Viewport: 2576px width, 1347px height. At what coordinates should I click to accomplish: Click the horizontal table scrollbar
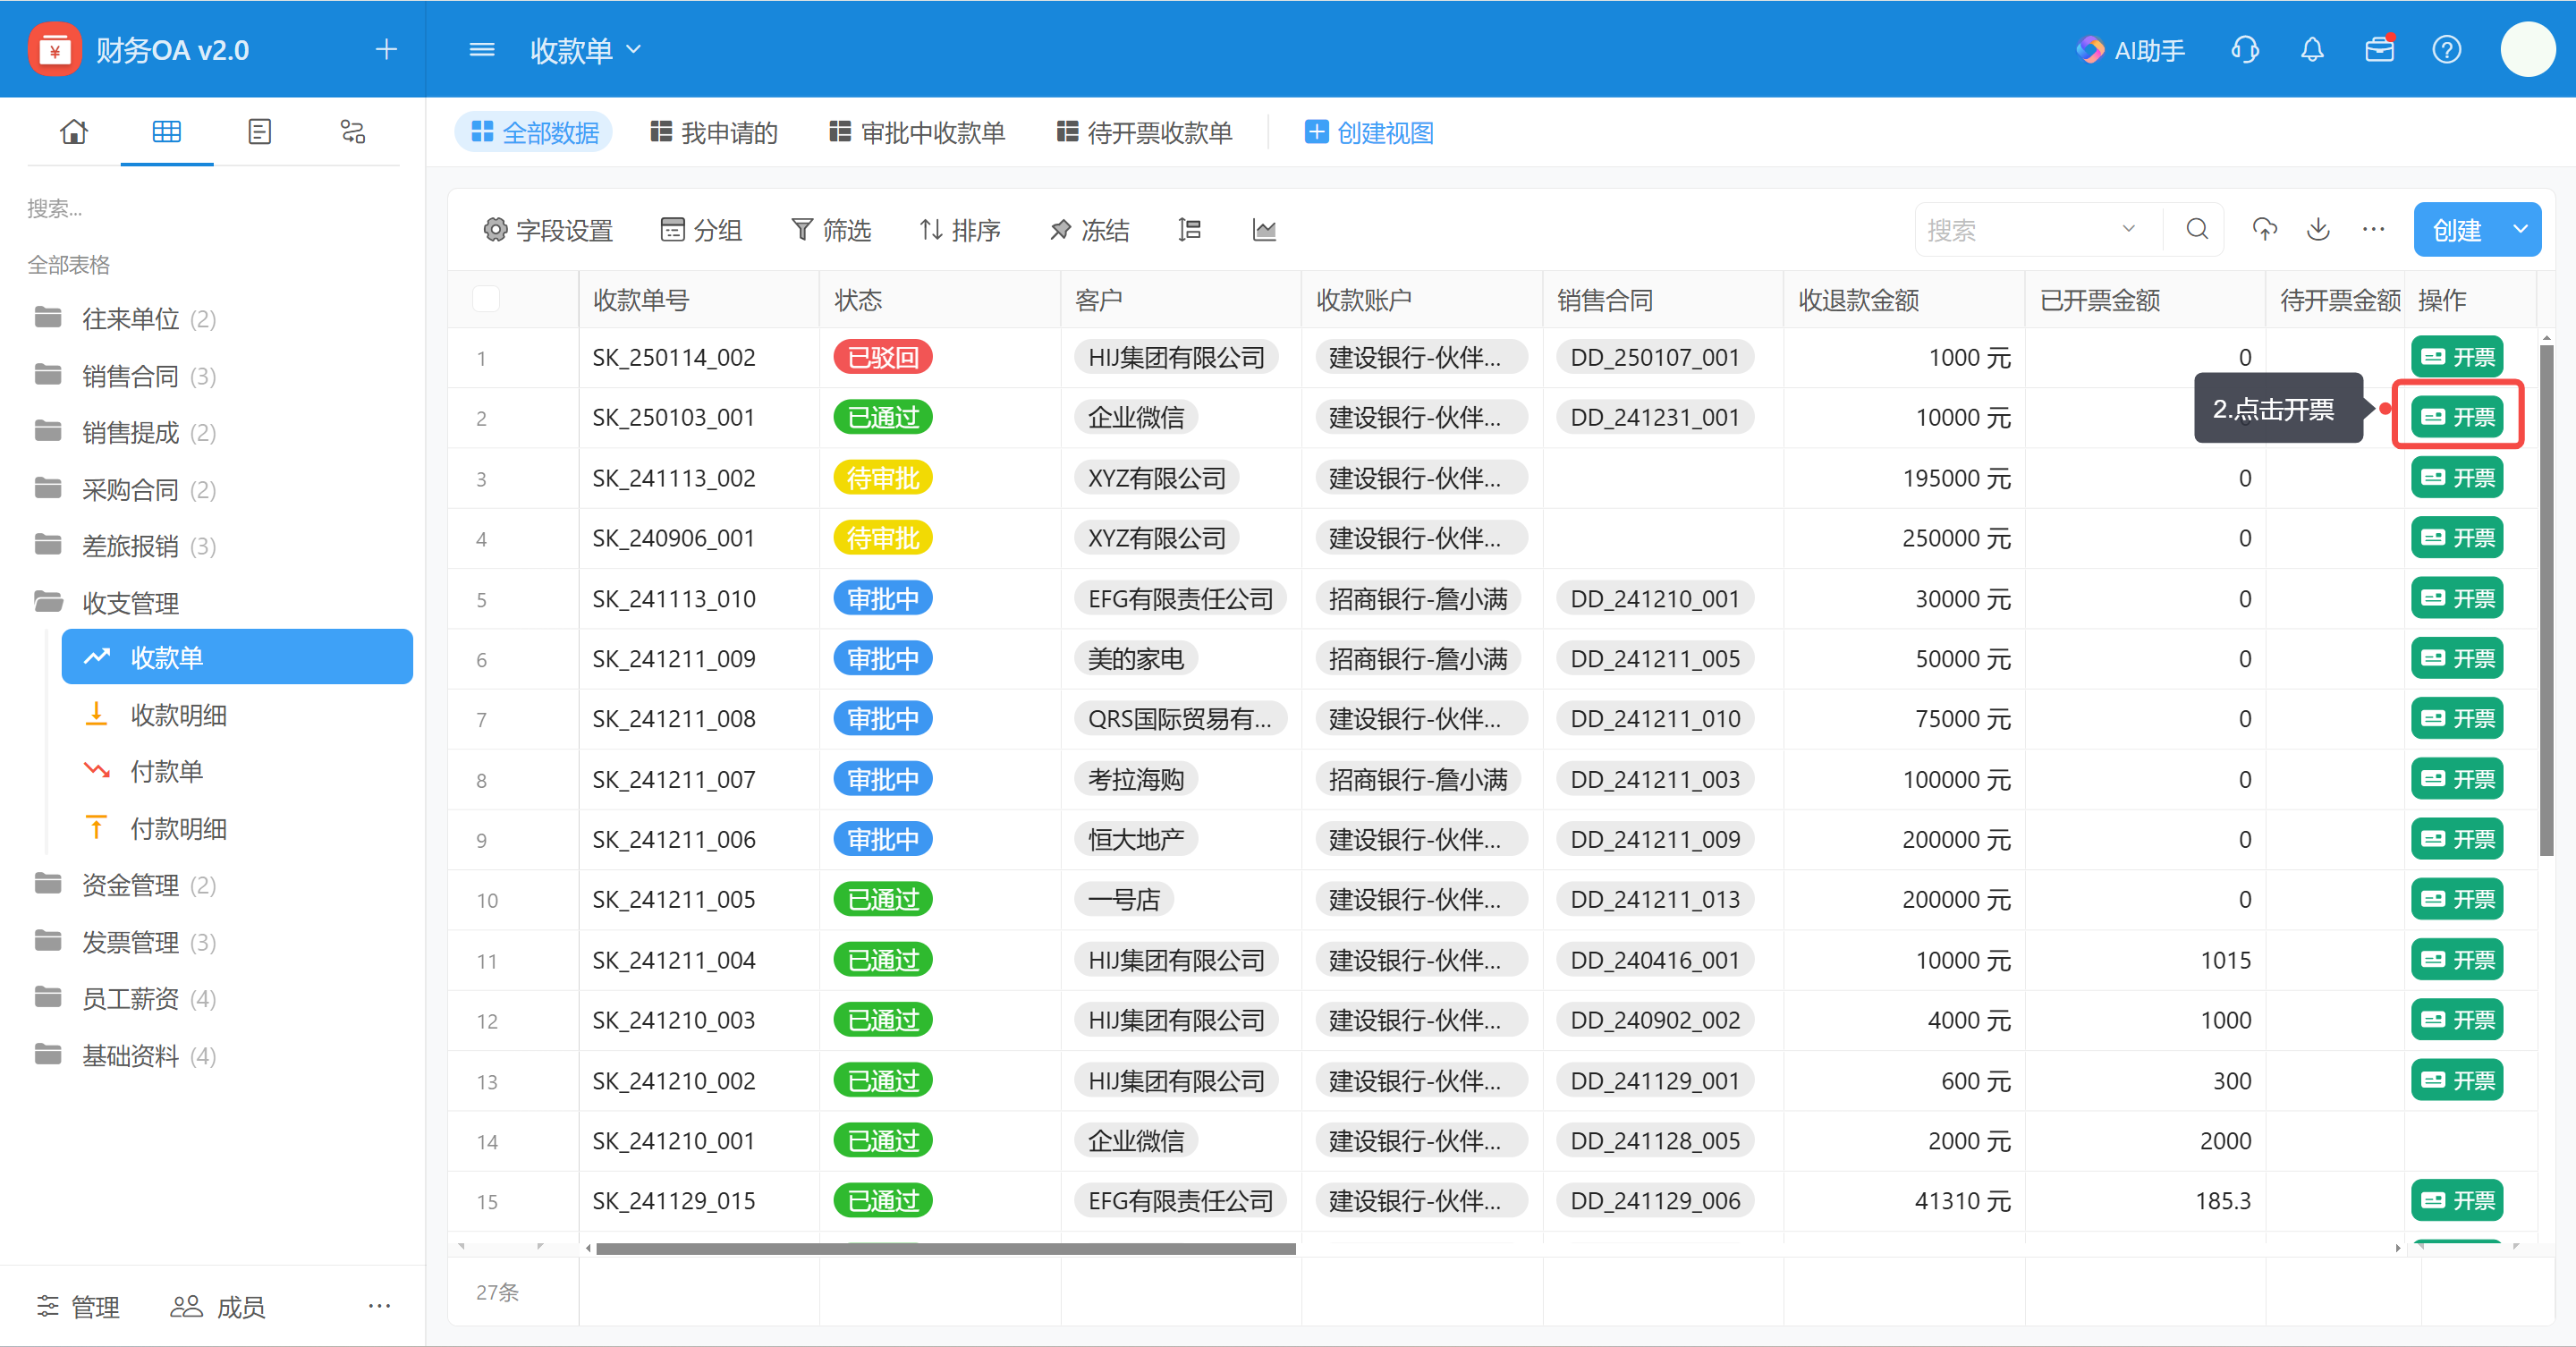tap(946, 1248)
